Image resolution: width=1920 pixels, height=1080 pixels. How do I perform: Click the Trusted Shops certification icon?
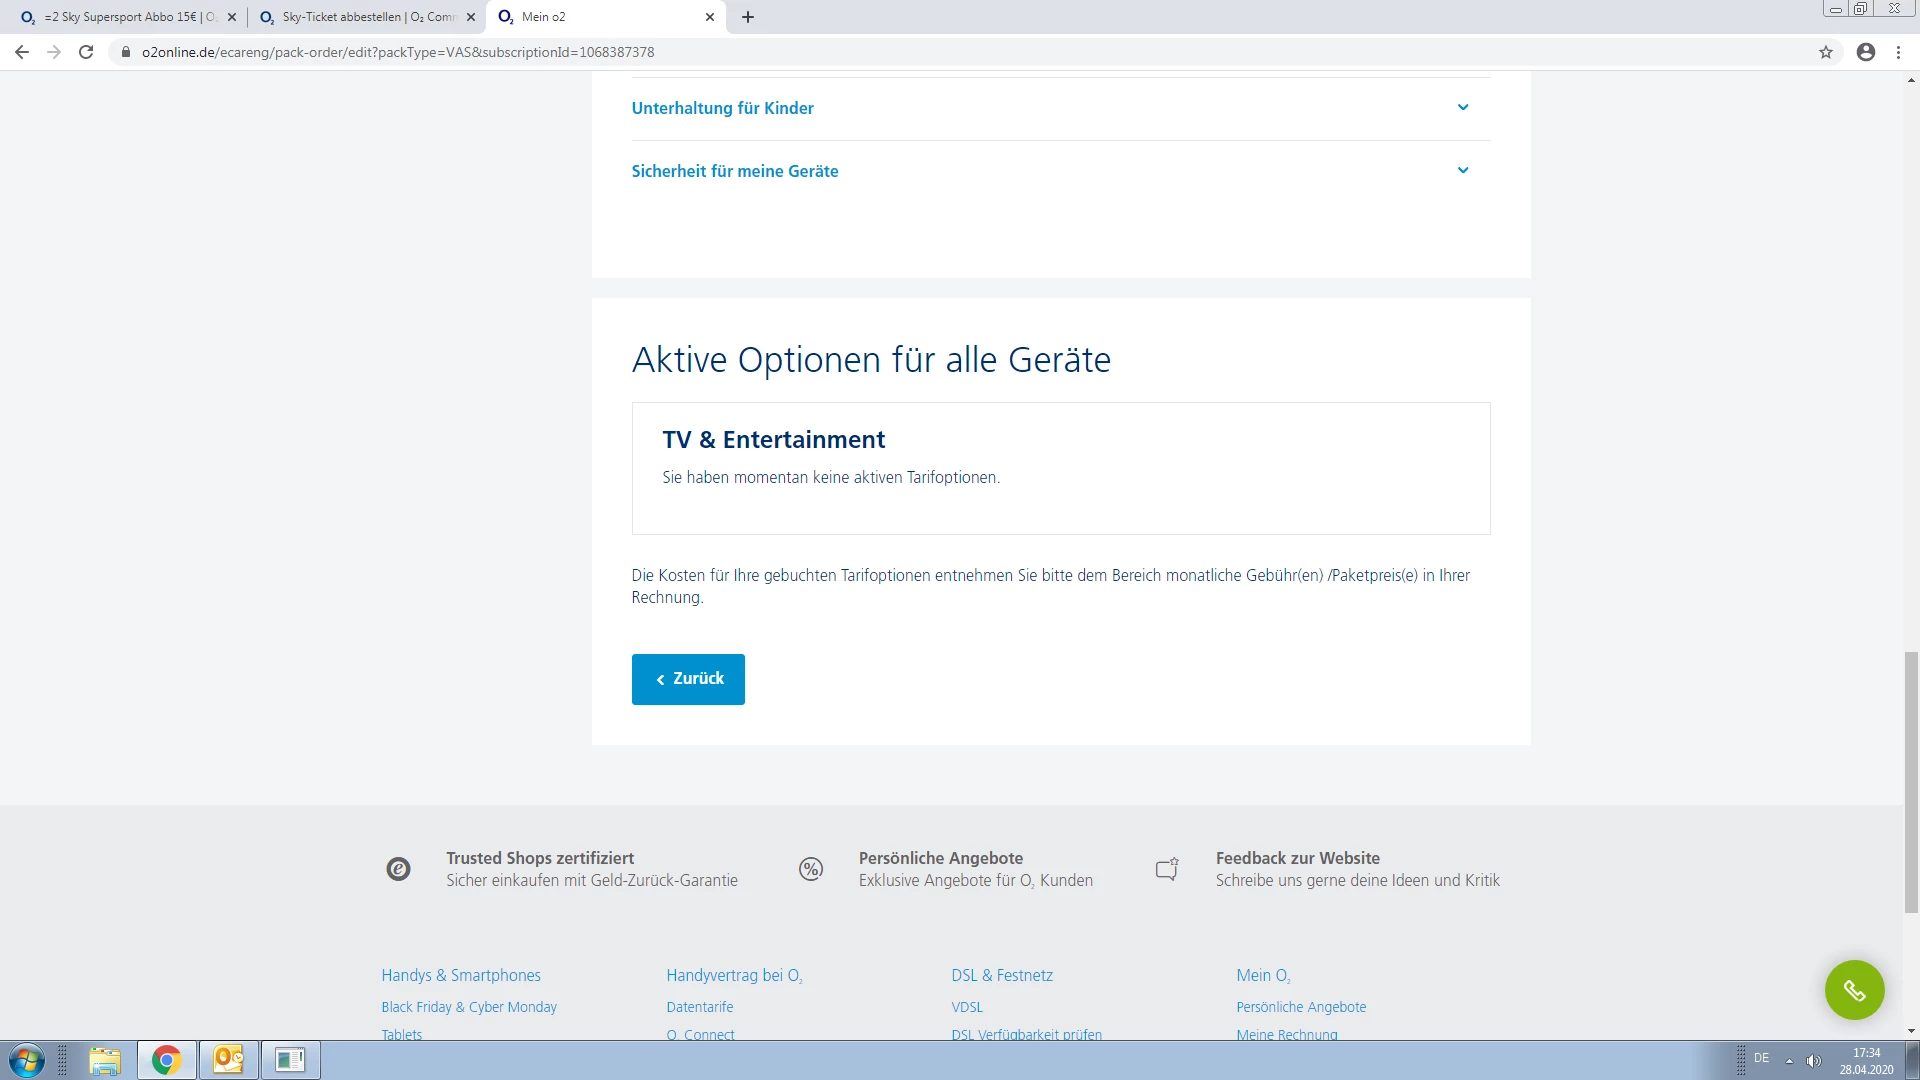(x=398, y=869)
